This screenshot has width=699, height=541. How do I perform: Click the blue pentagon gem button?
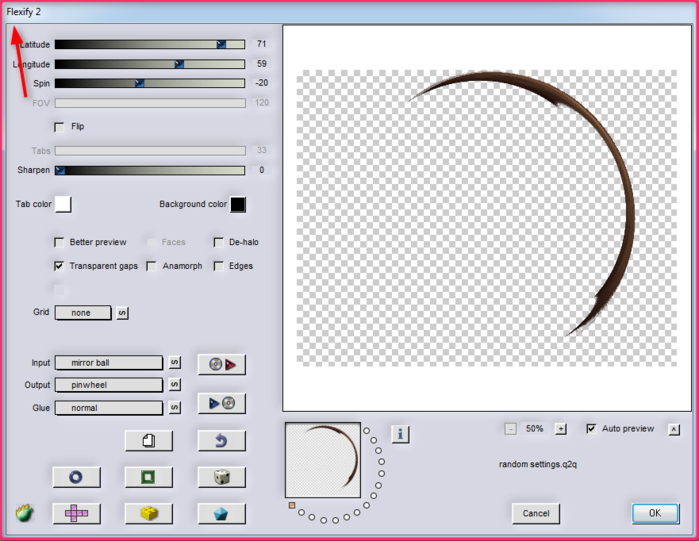coord(222,514)
